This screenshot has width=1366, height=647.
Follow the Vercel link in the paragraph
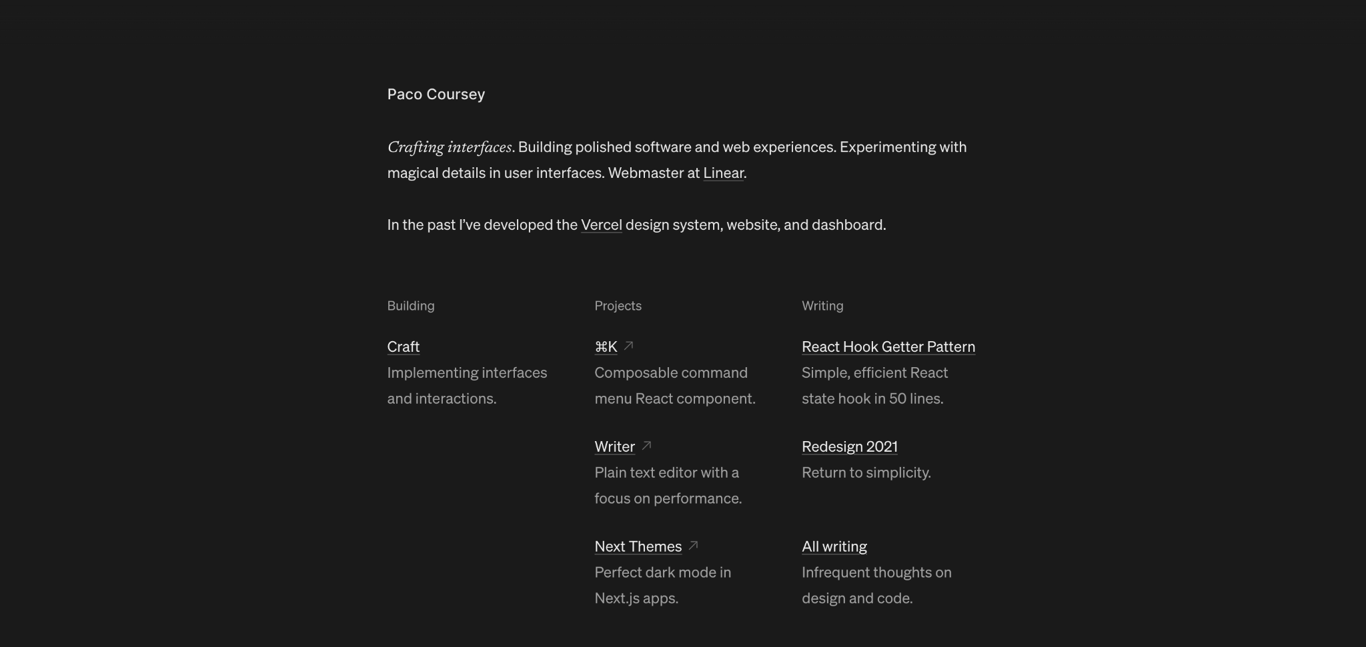coord(601,225)
